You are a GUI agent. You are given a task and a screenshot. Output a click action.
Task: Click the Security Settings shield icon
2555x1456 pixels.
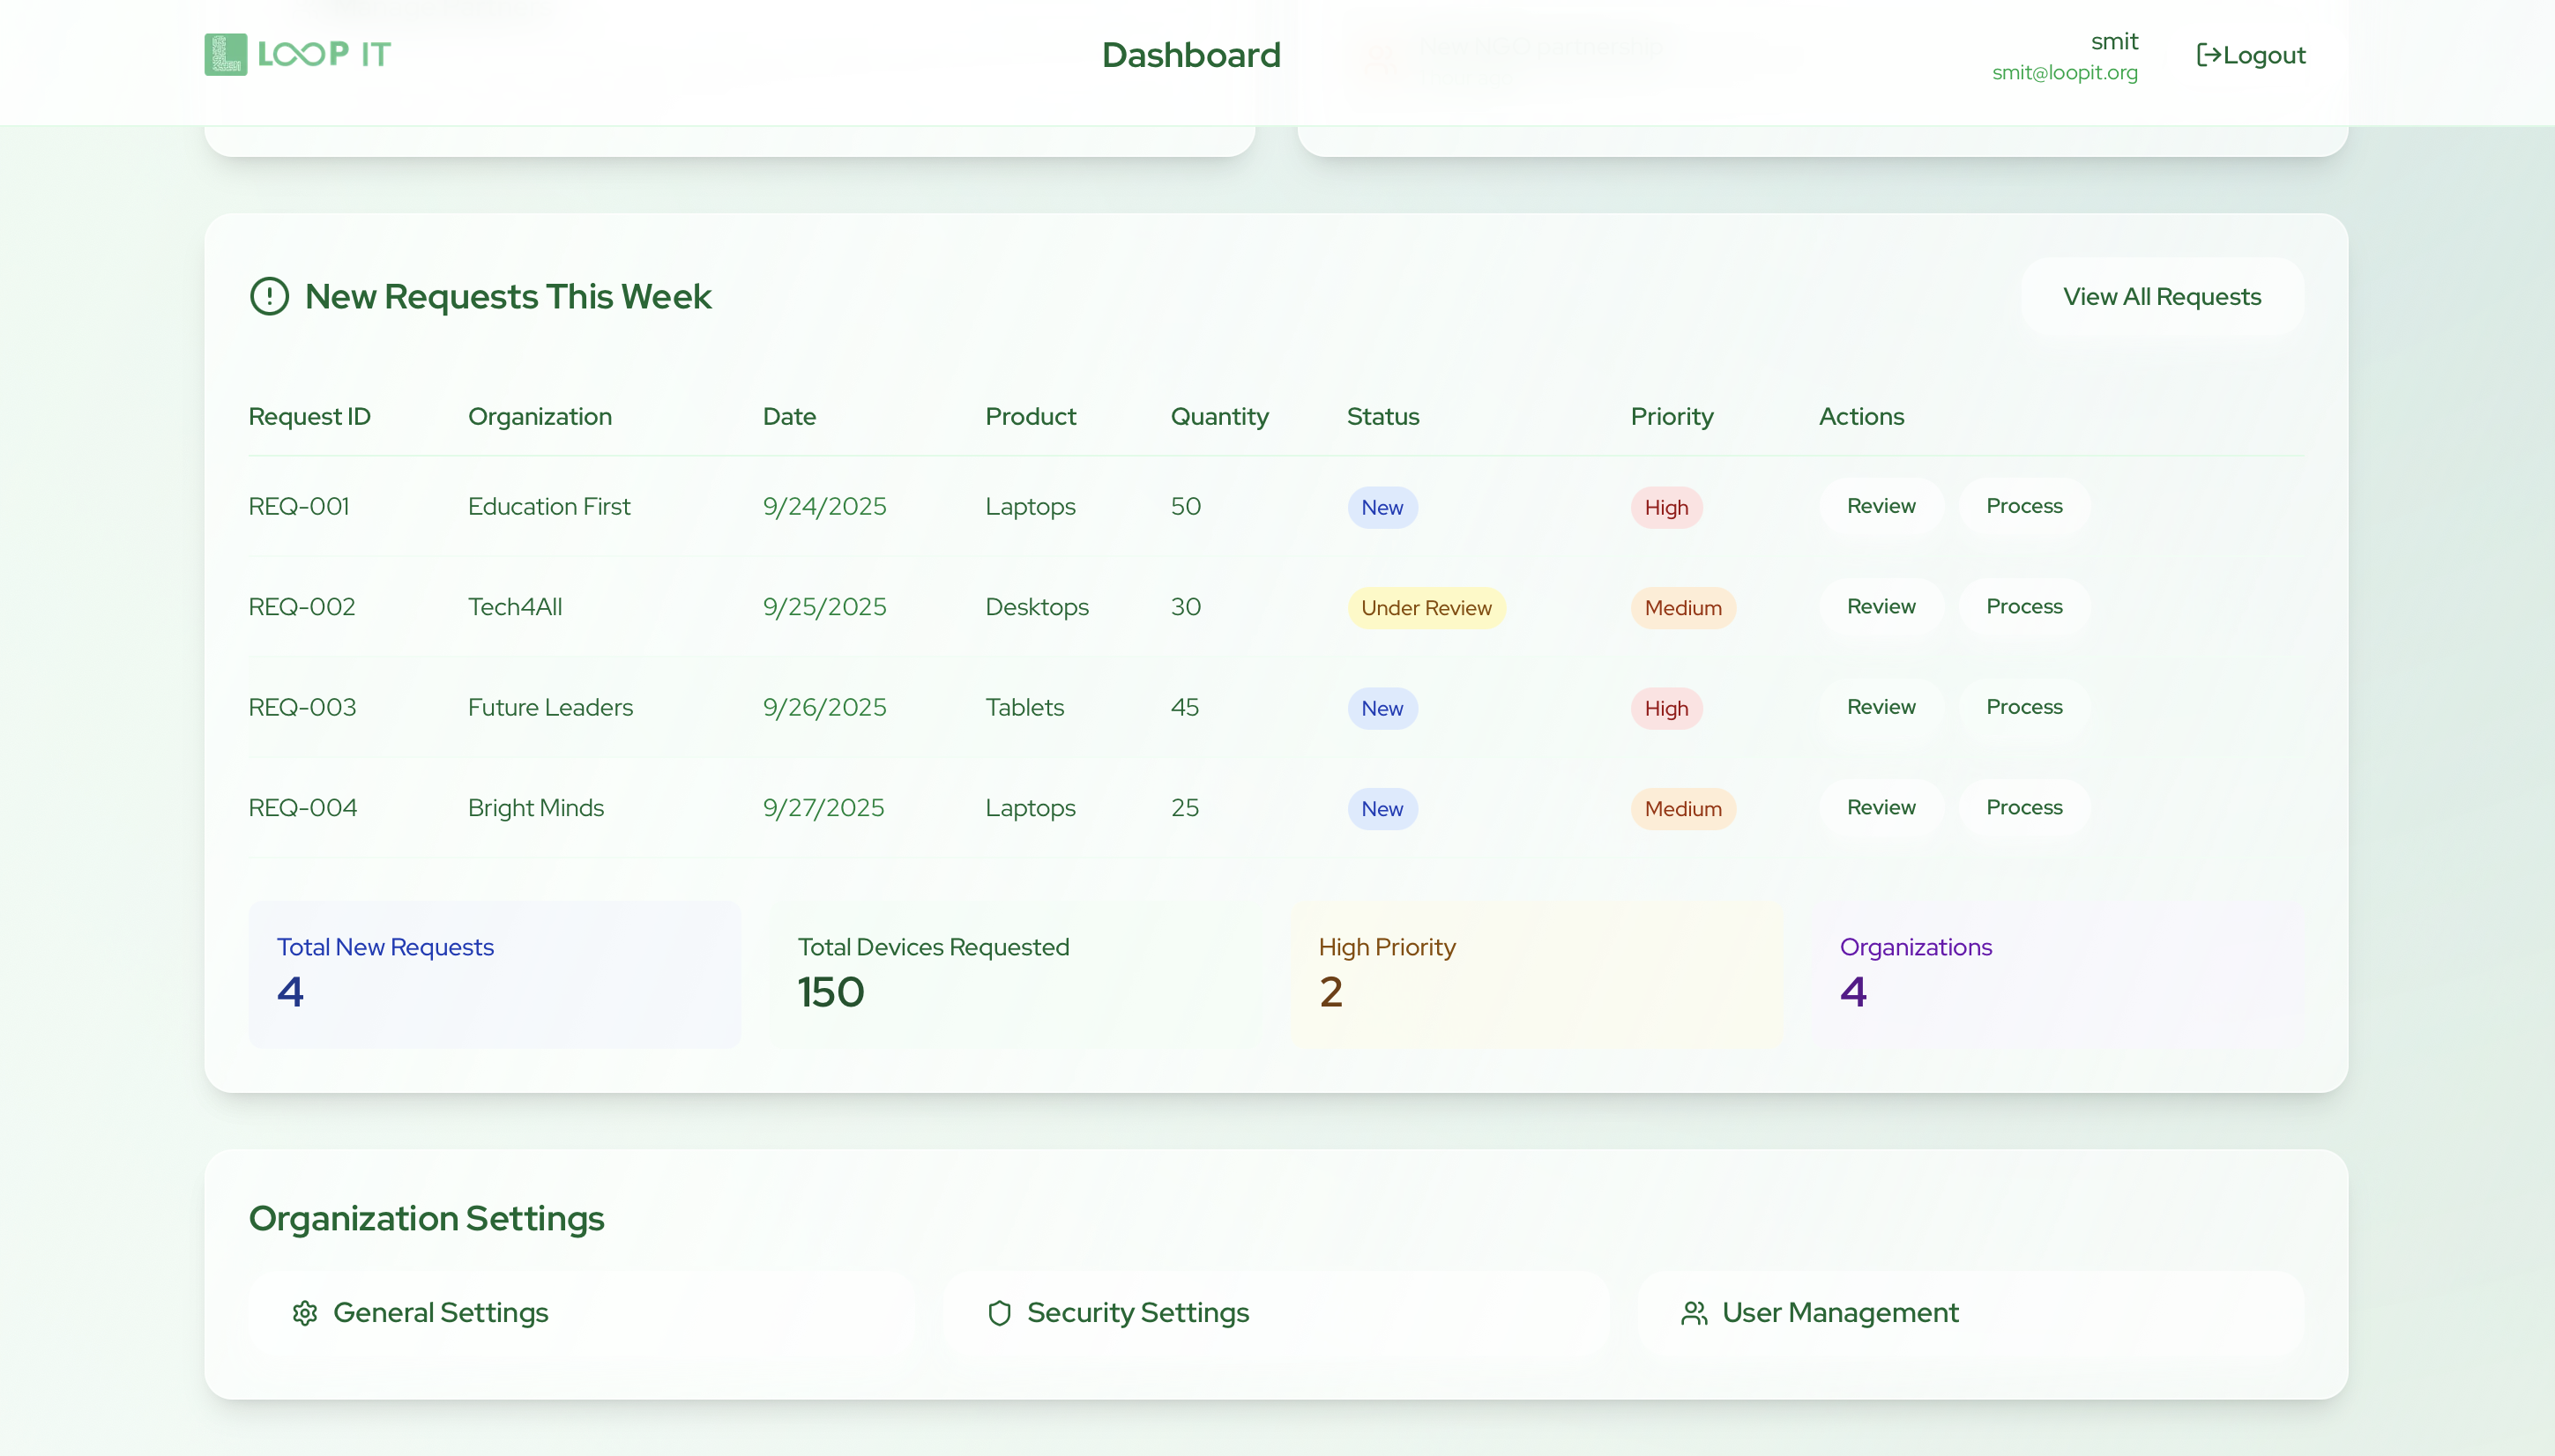tap(999, 1313)
